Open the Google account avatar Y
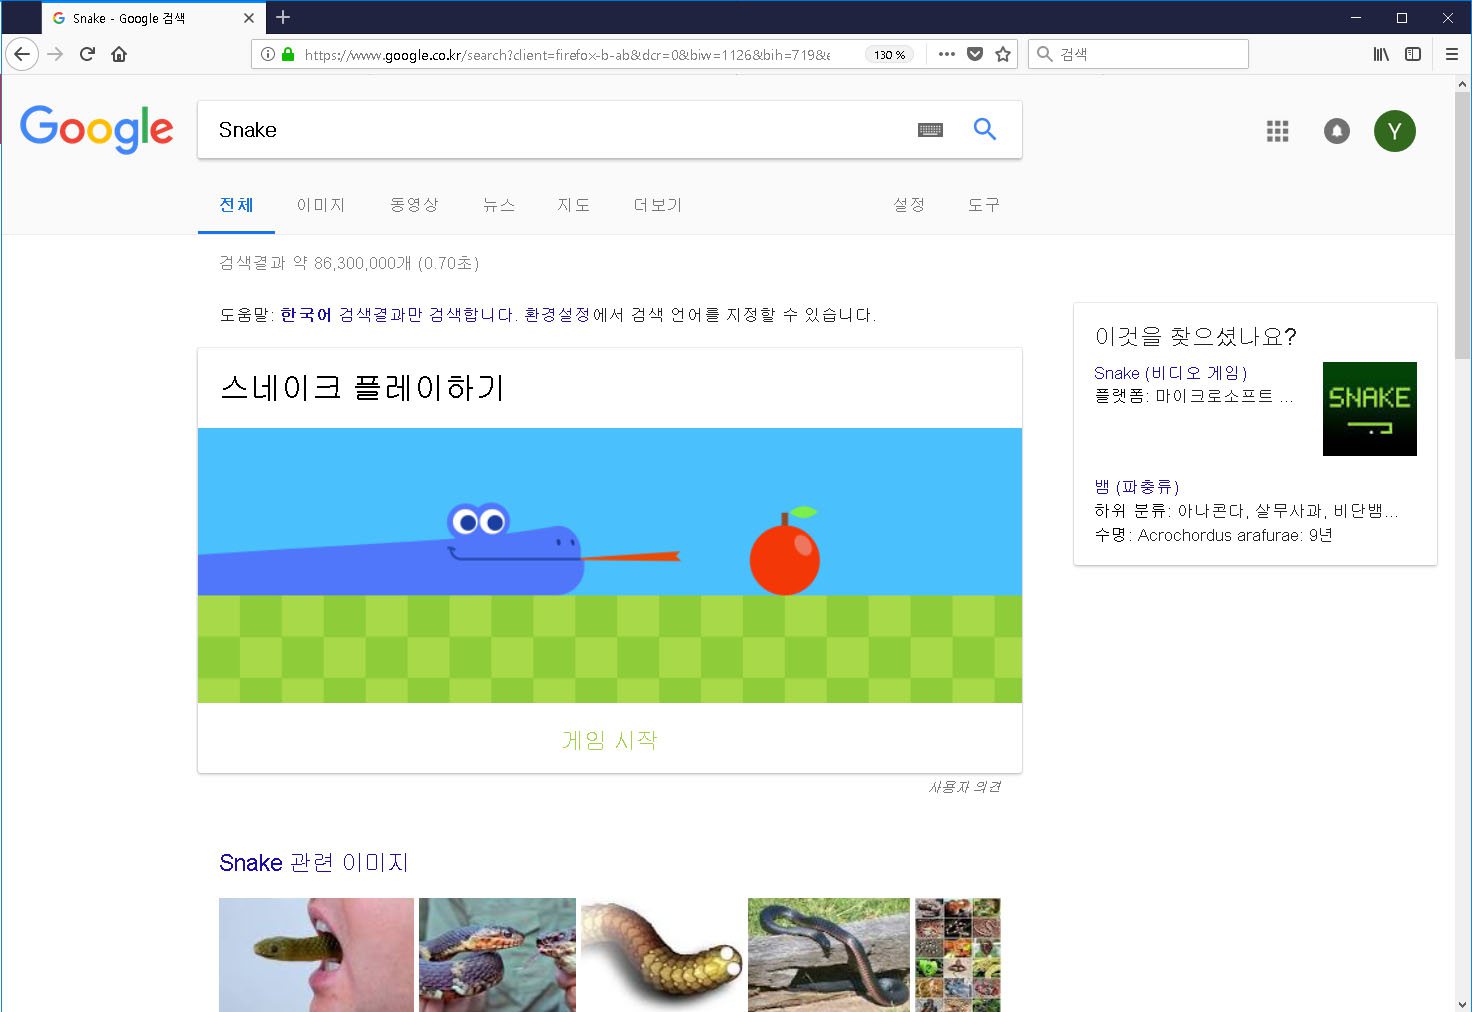Viewport: 1472px width, 1012px height. tap(1395, 131)
